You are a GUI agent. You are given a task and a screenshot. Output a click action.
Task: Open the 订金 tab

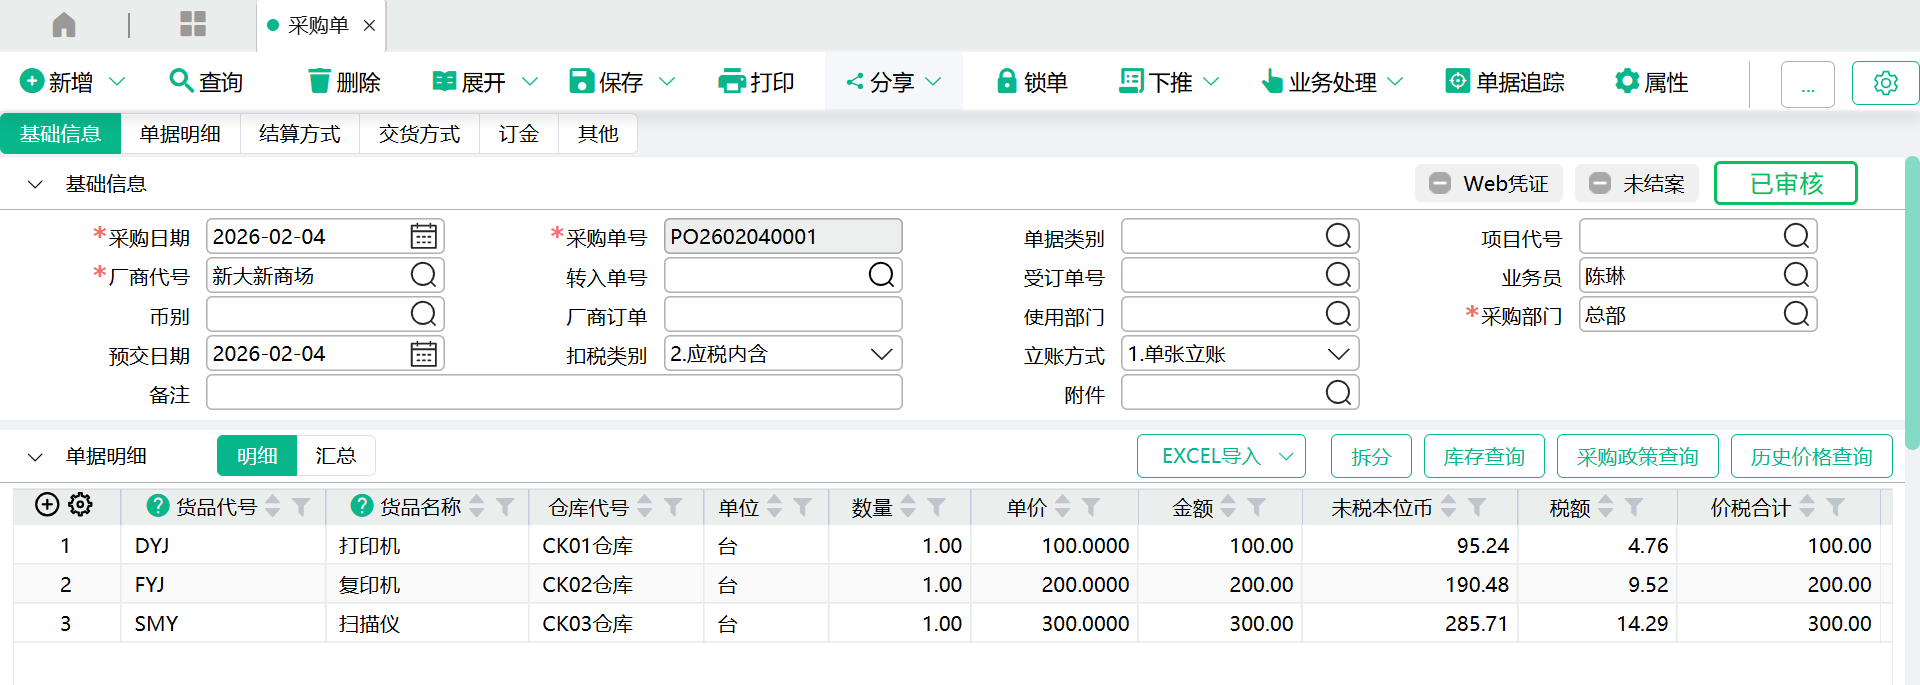(518, 134)
